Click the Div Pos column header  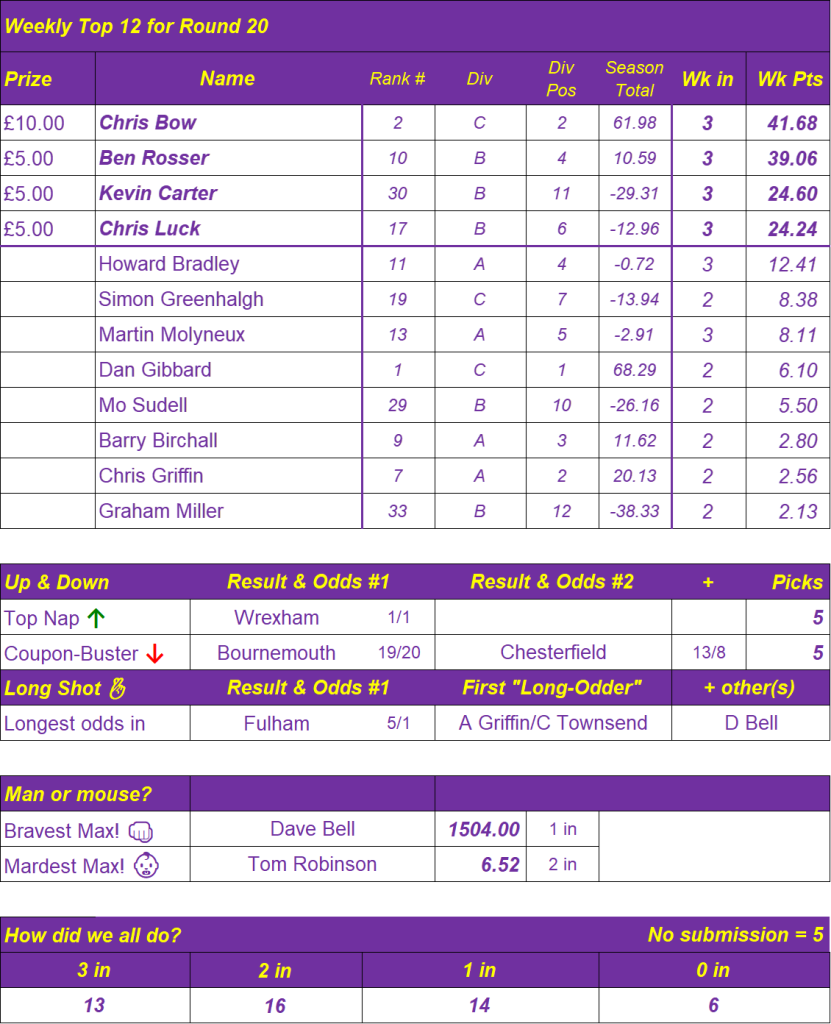(562, 79)
